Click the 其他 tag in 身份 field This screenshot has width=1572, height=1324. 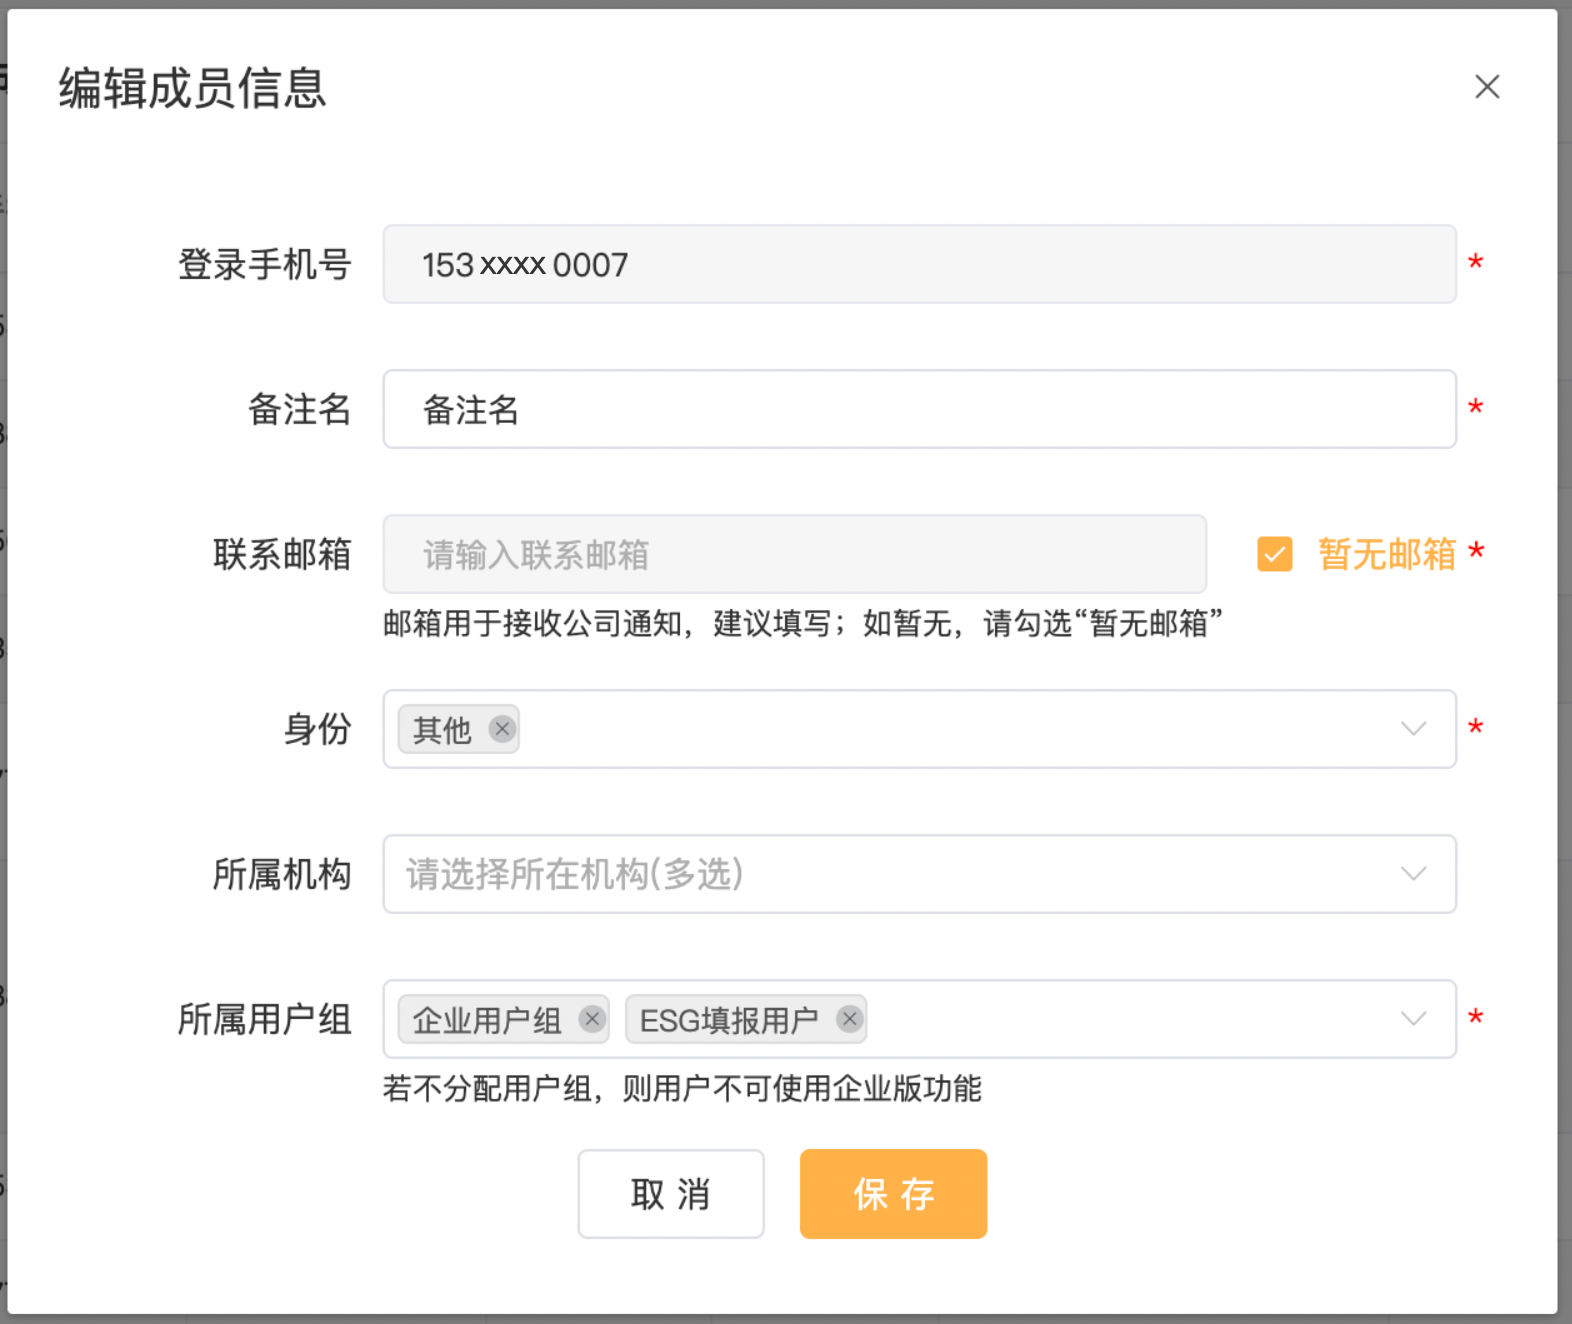(x=442, y=730)
